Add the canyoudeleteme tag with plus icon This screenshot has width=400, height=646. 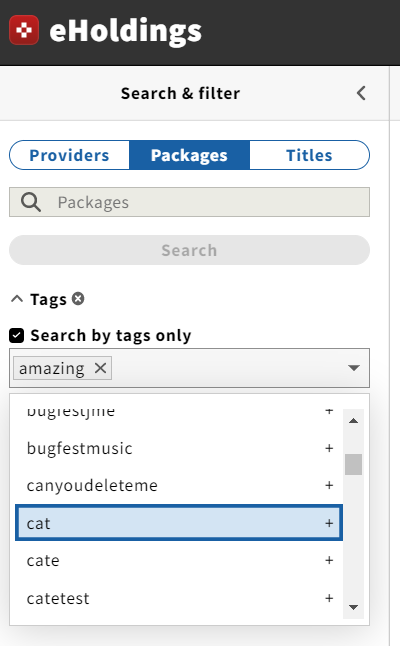pyautogui.click(x=329, y=485)
